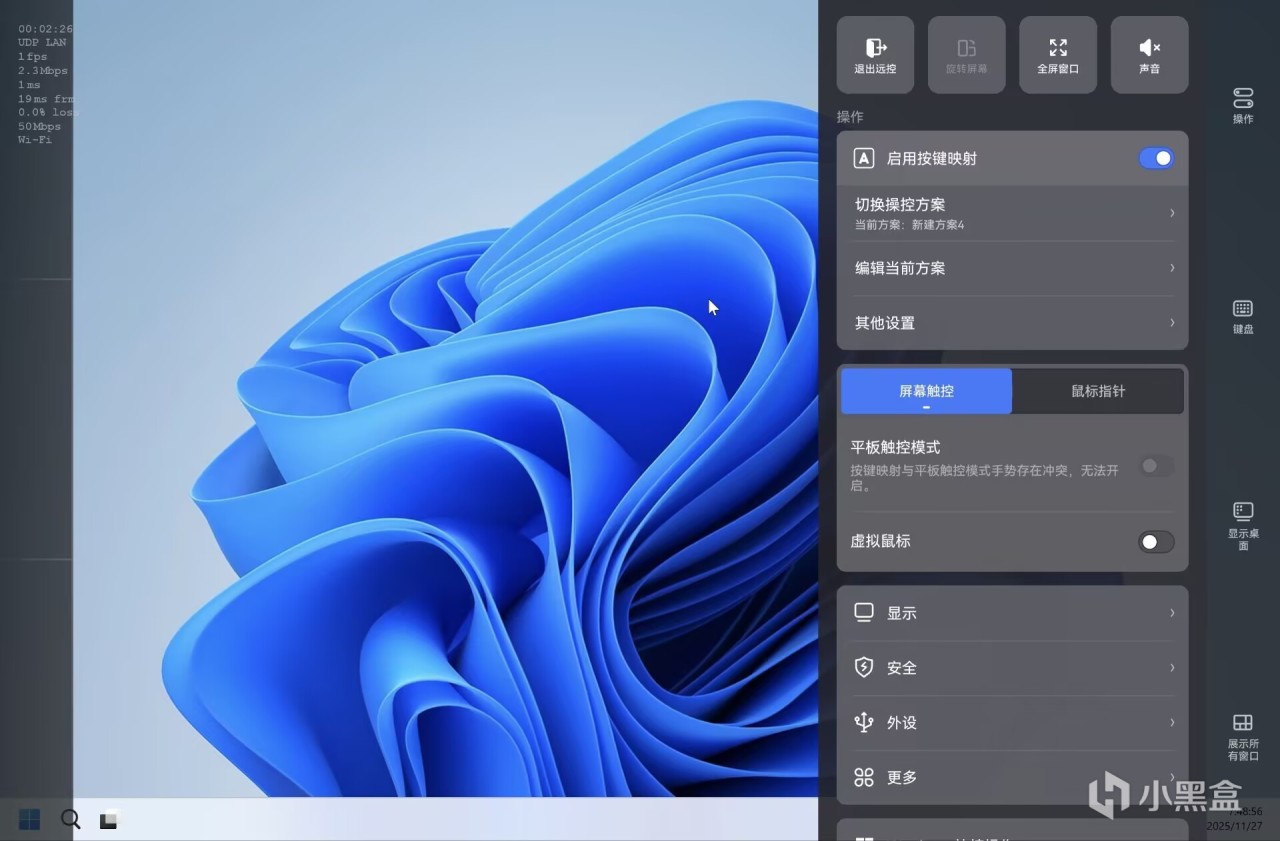
Task: Click the "UDP LAN" connection text
Action: pyautogui.click(x=44, y=43)
